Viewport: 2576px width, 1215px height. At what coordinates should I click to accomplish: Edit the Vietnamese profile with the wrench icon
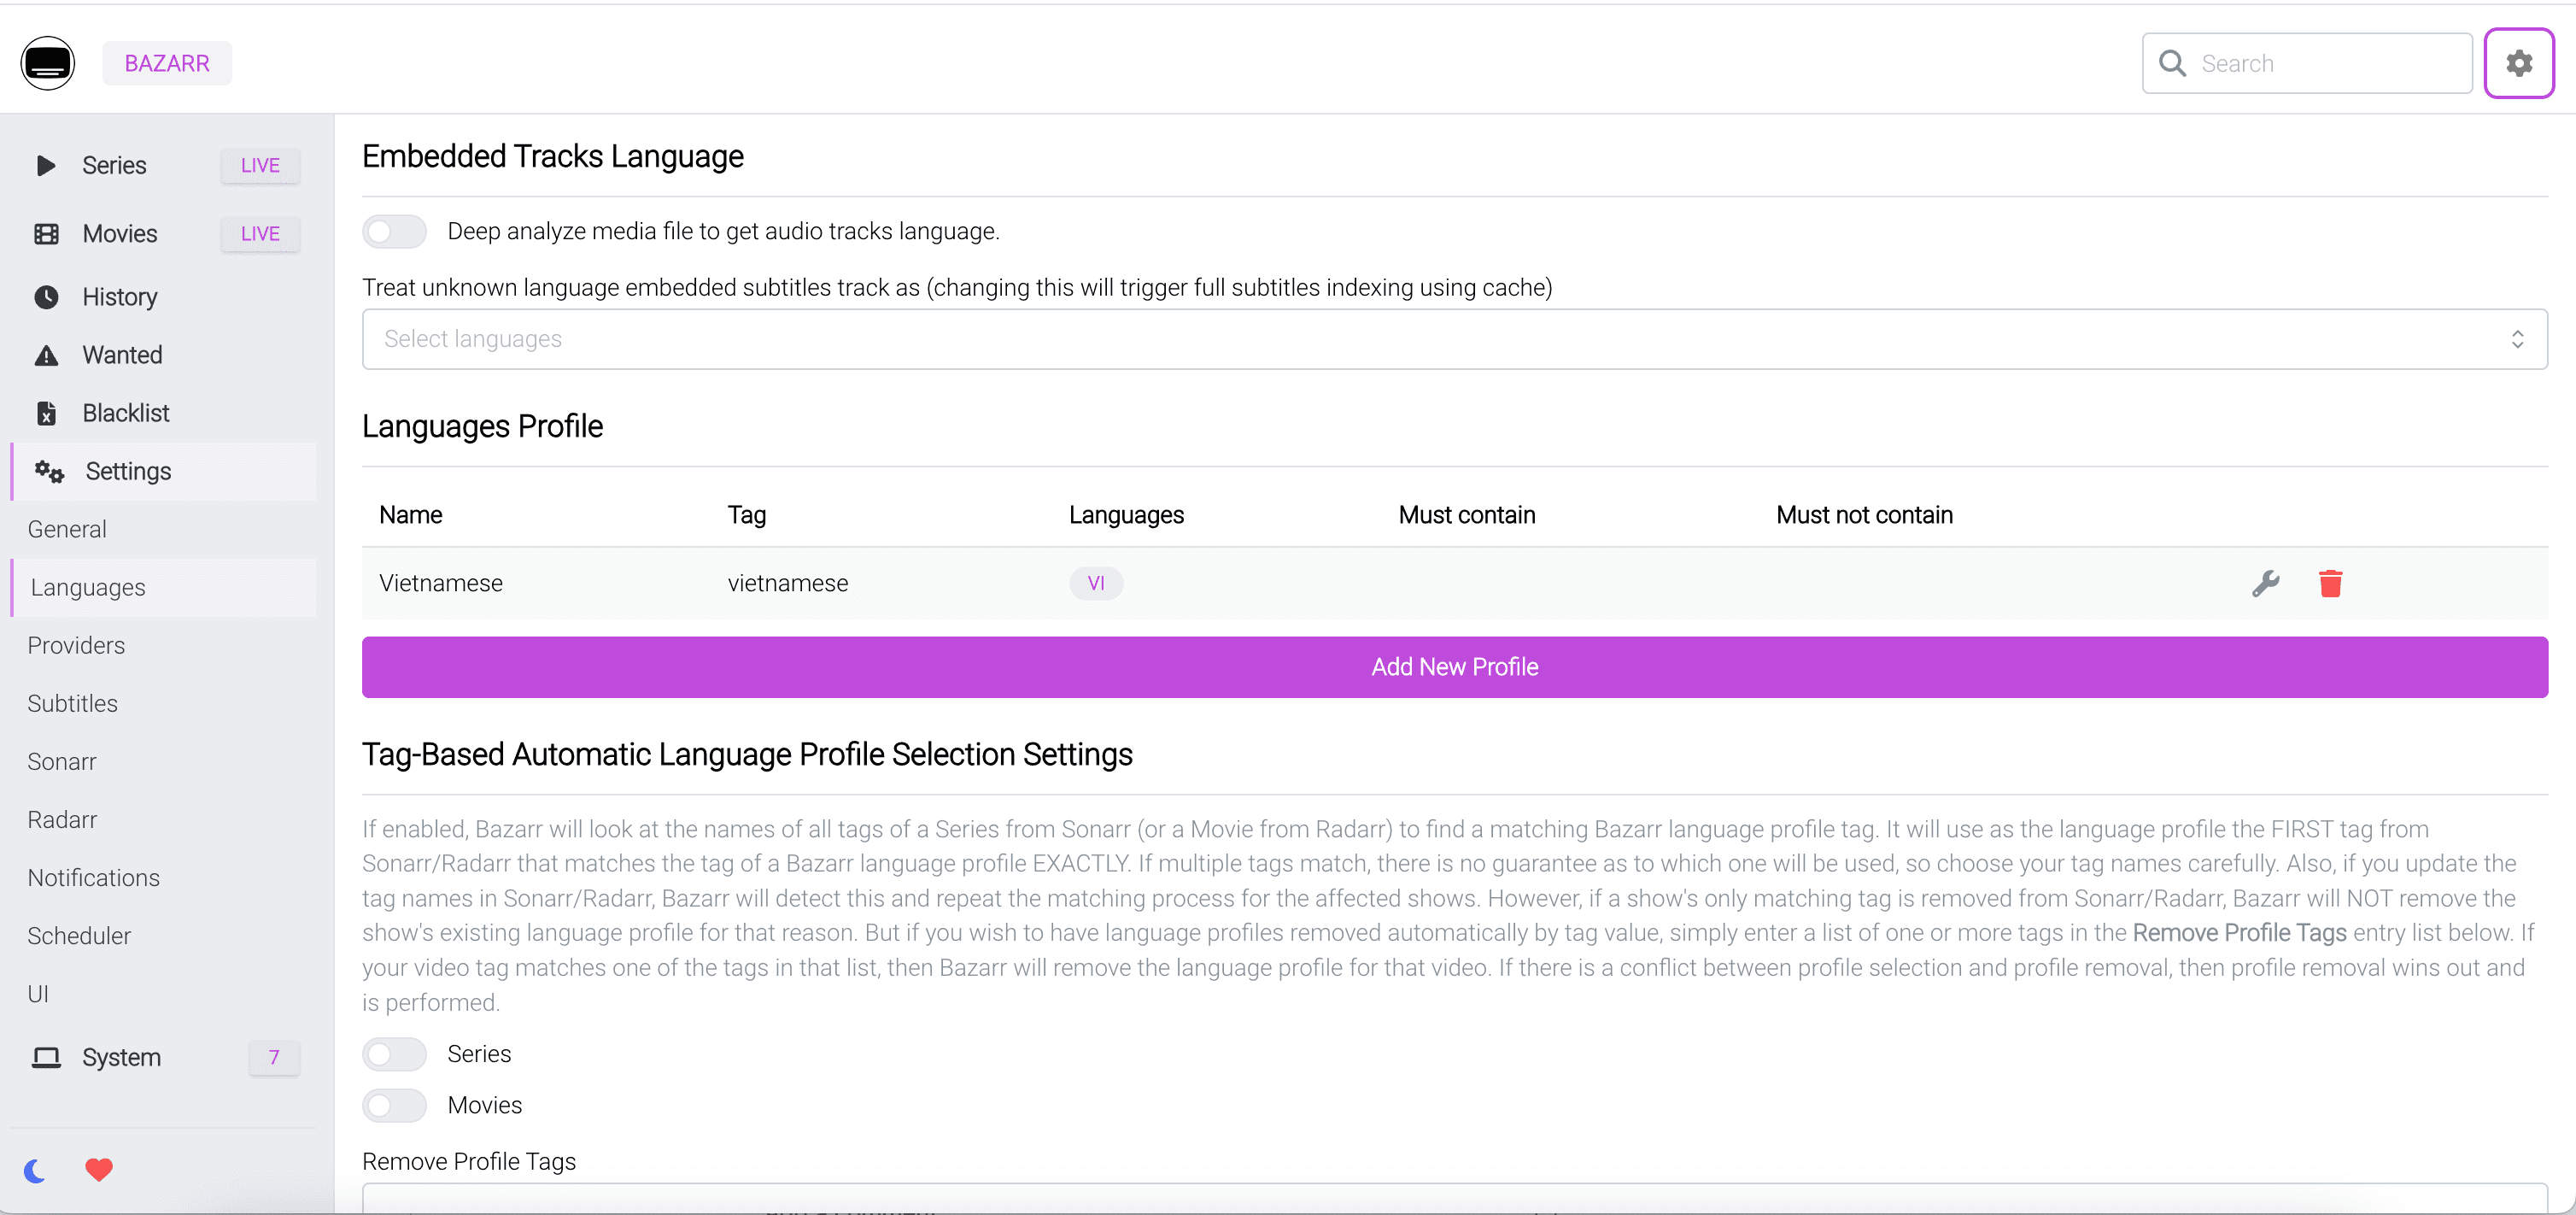coord(2266,583)
